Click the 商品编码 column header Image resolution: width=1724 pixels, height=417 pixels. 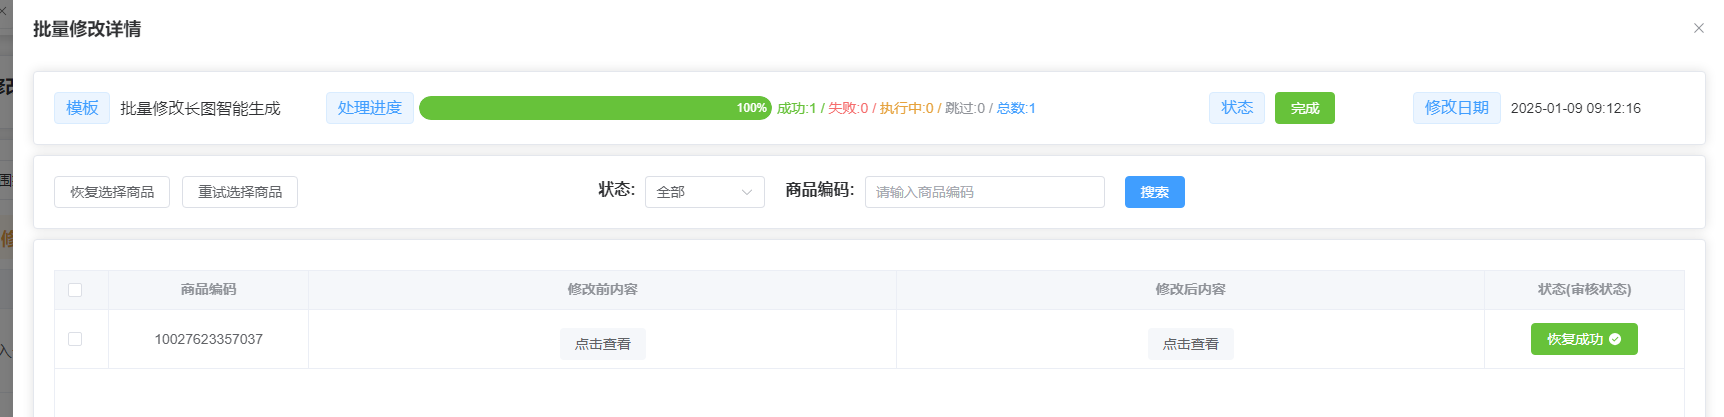pos(208,290)
